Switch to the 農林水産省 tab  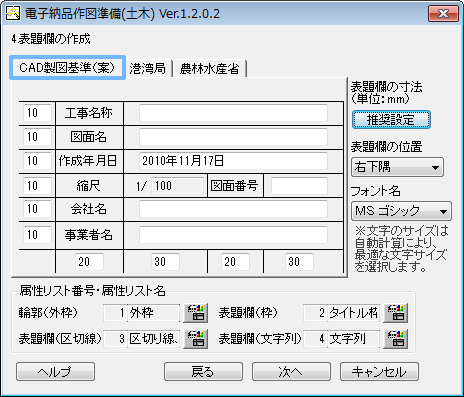pyautogui.click(x=209, y=69)
